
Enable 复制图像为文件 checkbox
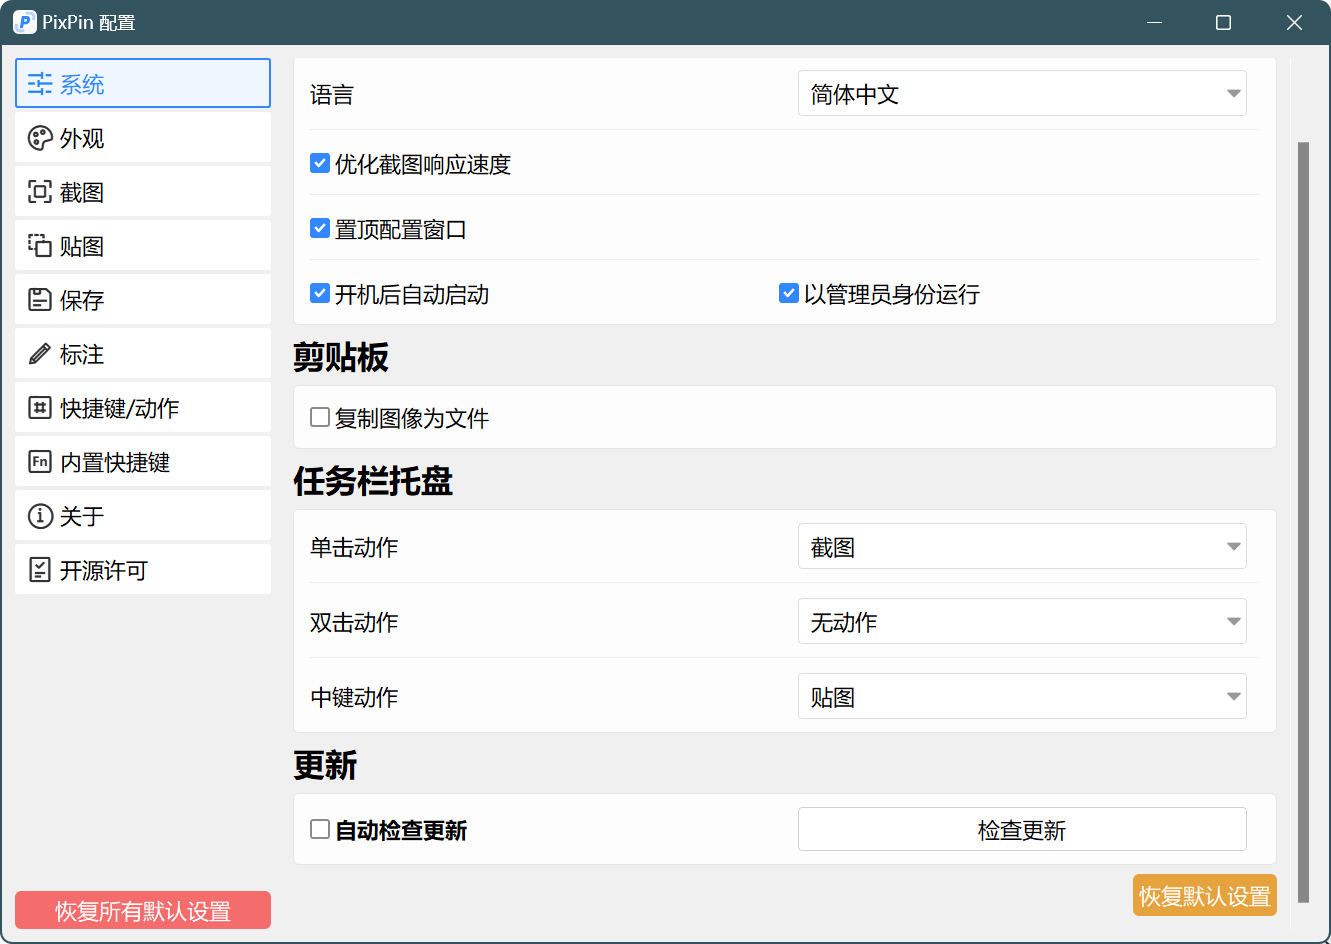coord(320,417)
